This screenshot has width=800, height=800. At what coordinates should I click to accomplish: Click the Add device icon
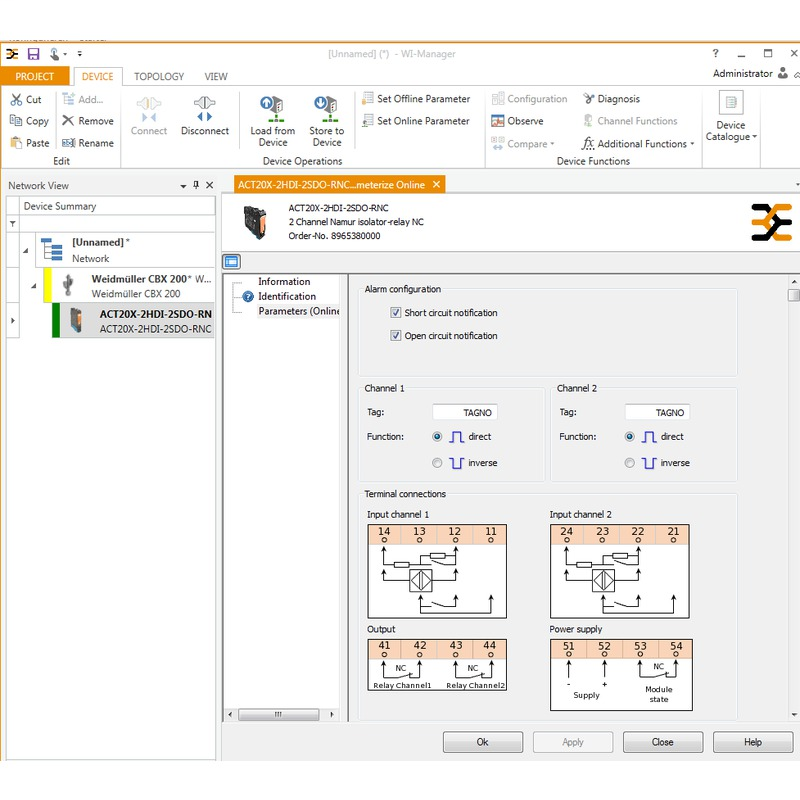(x=68, y=99)
